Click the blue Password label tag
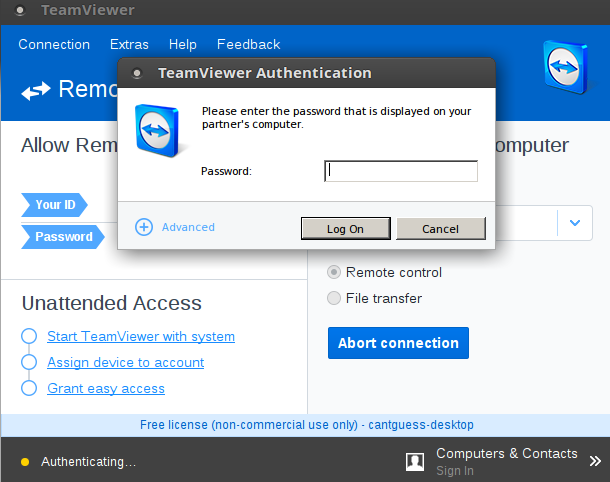This screenshot has height=482, width=610. tap(63, 237)
